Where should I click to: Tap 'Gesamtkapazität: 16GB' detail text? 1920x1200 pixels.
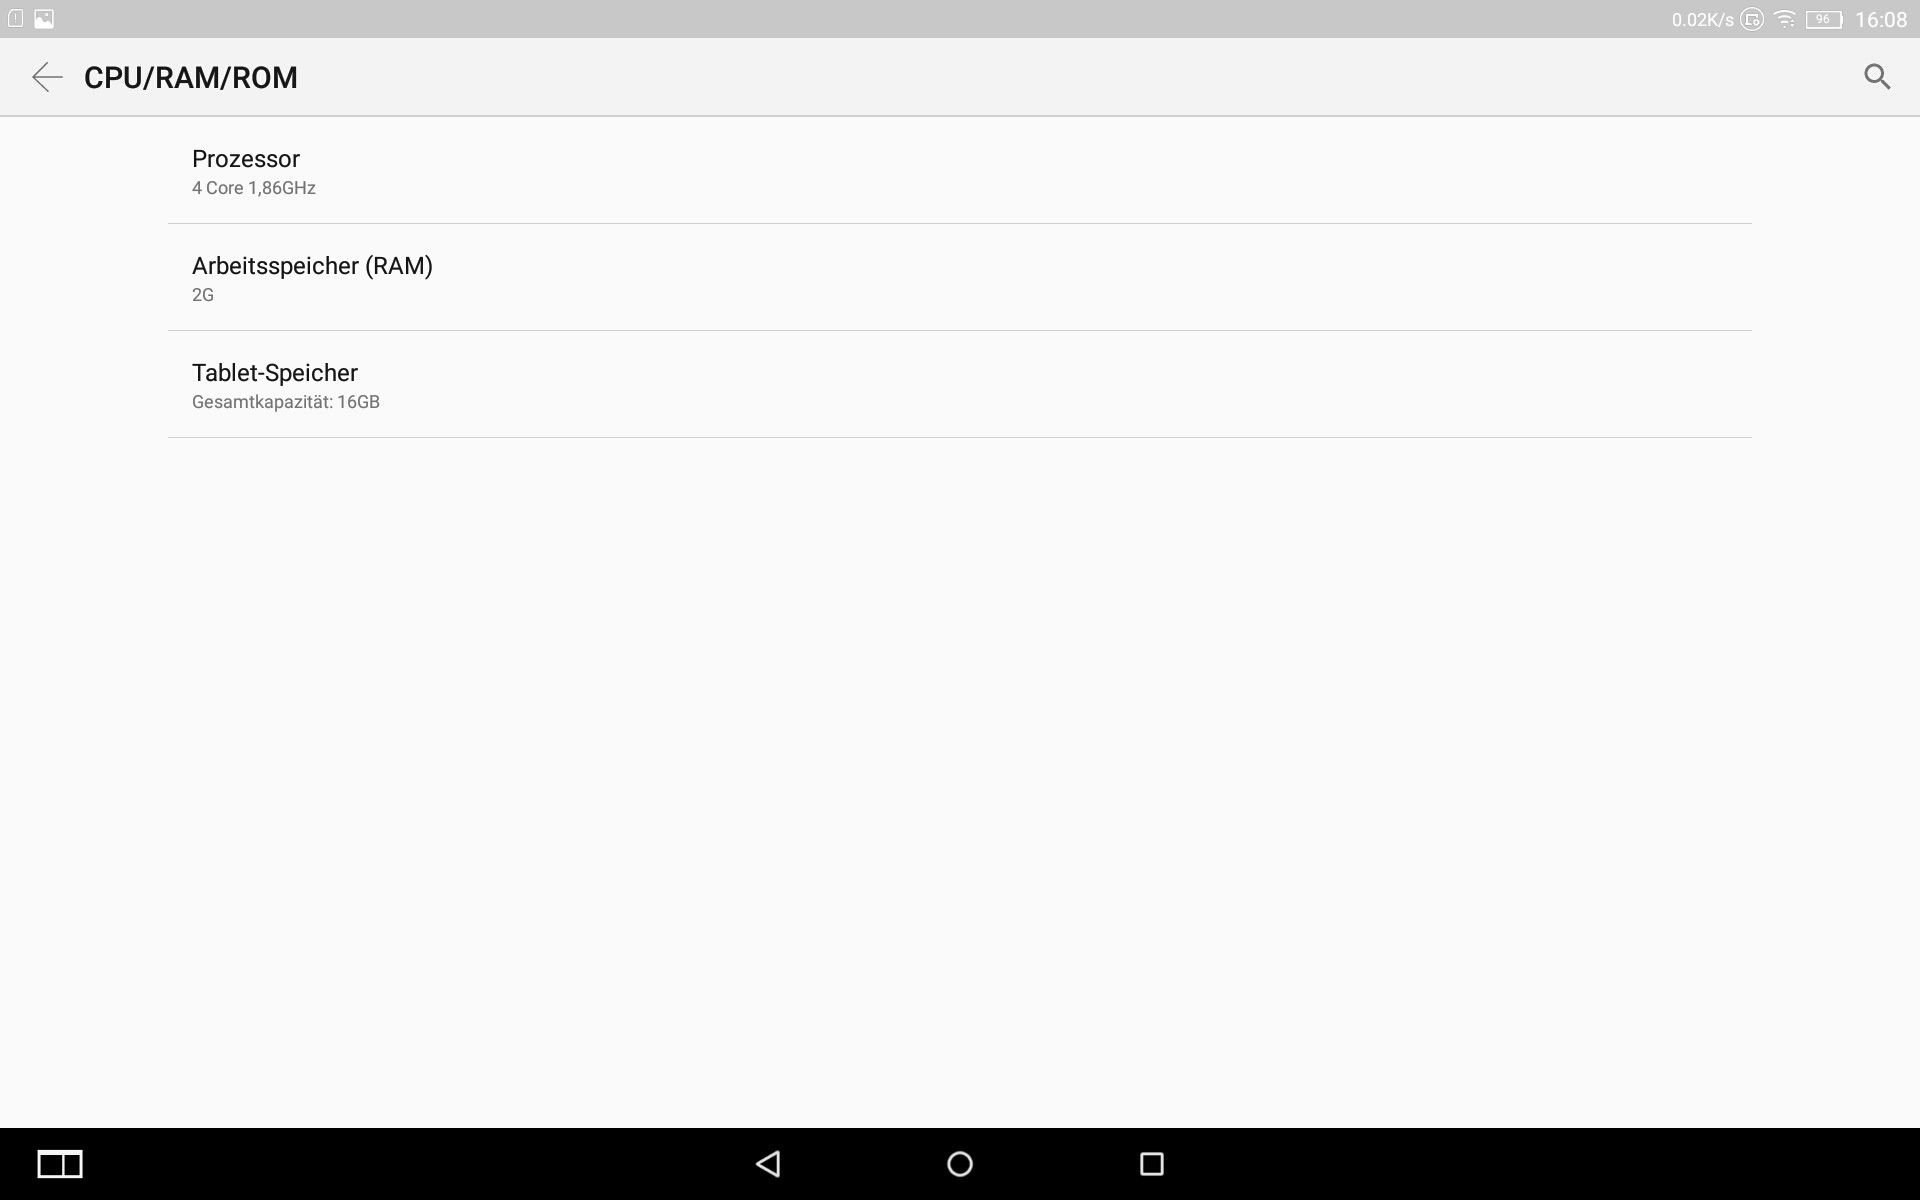coord(286,402)
